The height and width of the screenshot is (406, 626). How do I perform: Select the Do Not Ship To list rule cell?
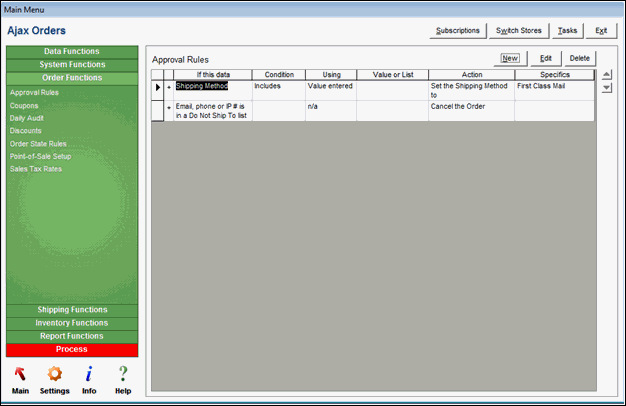pyautogui.click(x=212, y=110)
